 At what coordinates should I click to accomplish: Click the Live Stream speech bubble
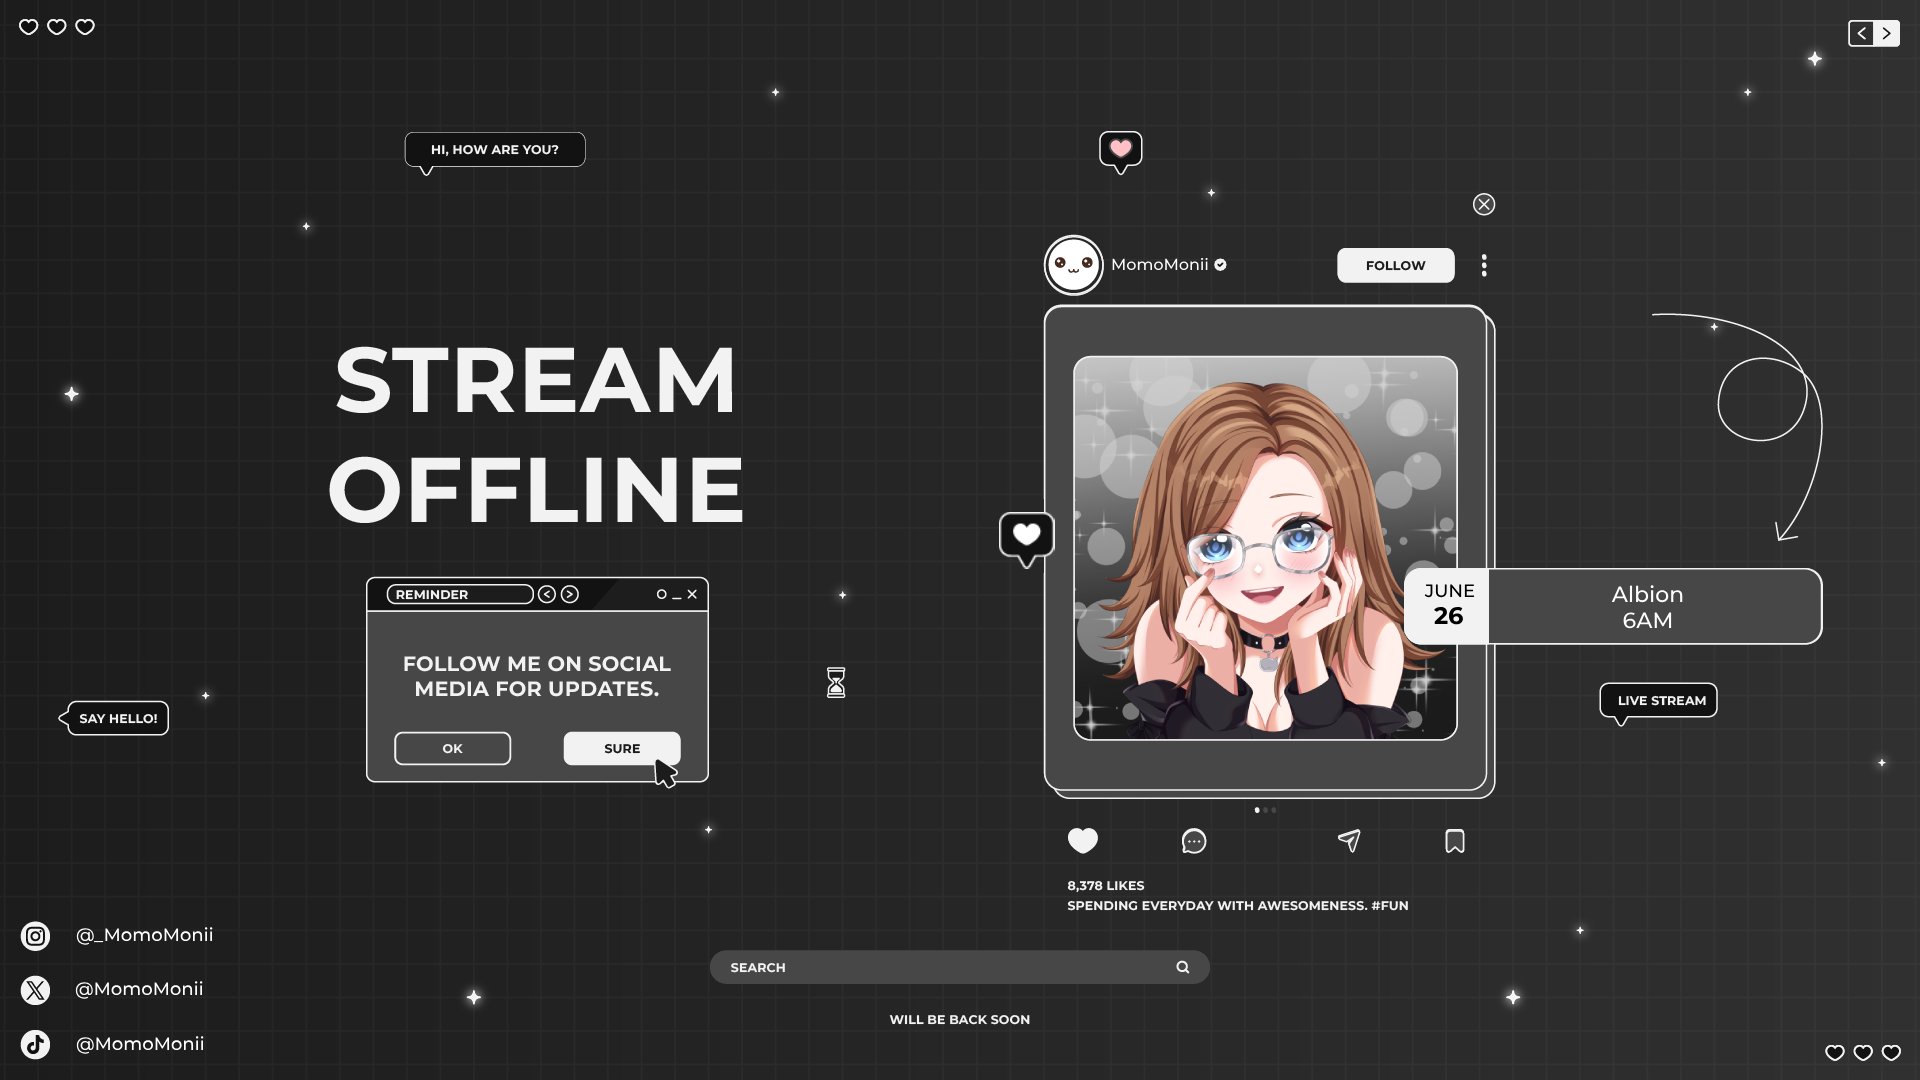click(1659, 701)
